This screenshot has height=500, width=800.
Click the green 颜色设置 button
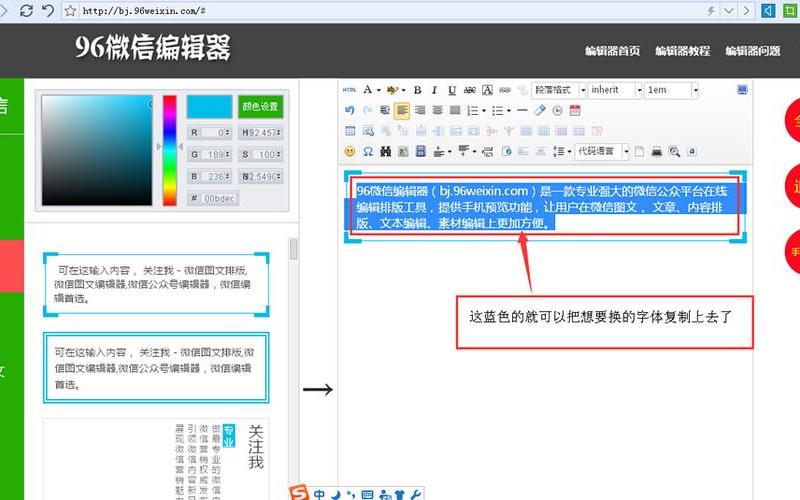(260, 107)
